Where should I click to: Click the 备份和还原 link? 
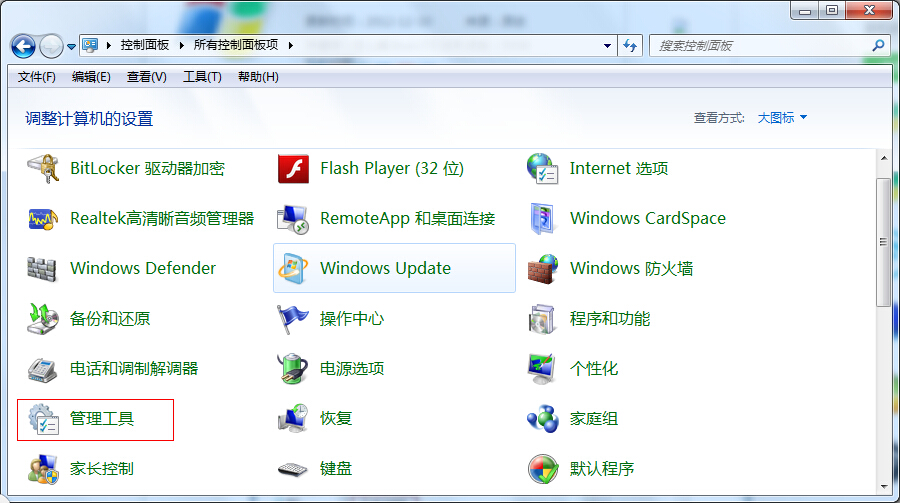[110, 319]
